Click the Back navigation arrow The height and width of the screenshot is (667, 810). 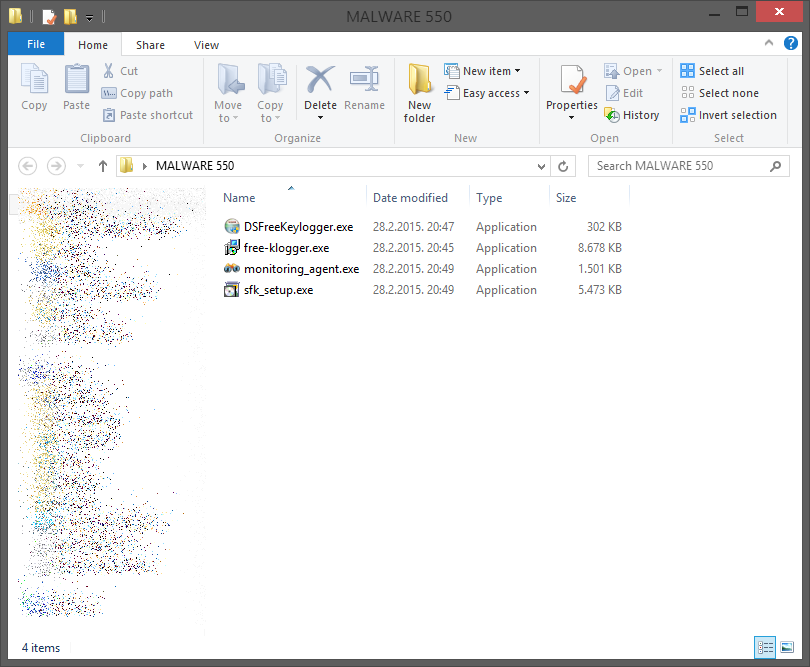pos(27,166)
